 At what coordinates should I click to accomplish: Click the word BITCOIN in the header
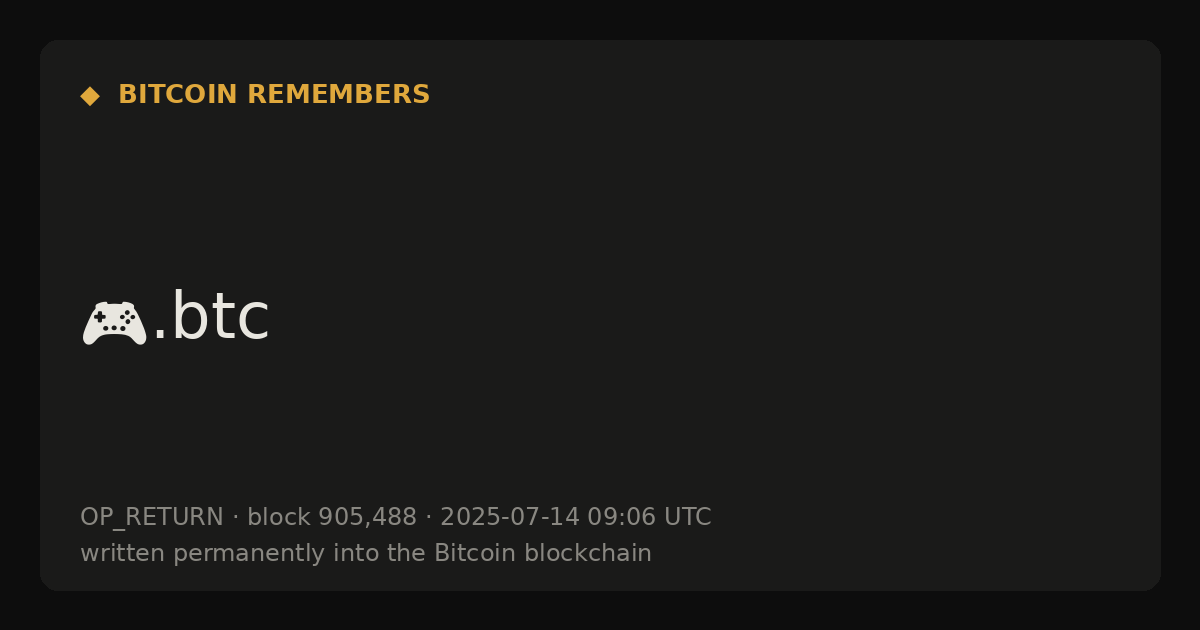[178, 95]
